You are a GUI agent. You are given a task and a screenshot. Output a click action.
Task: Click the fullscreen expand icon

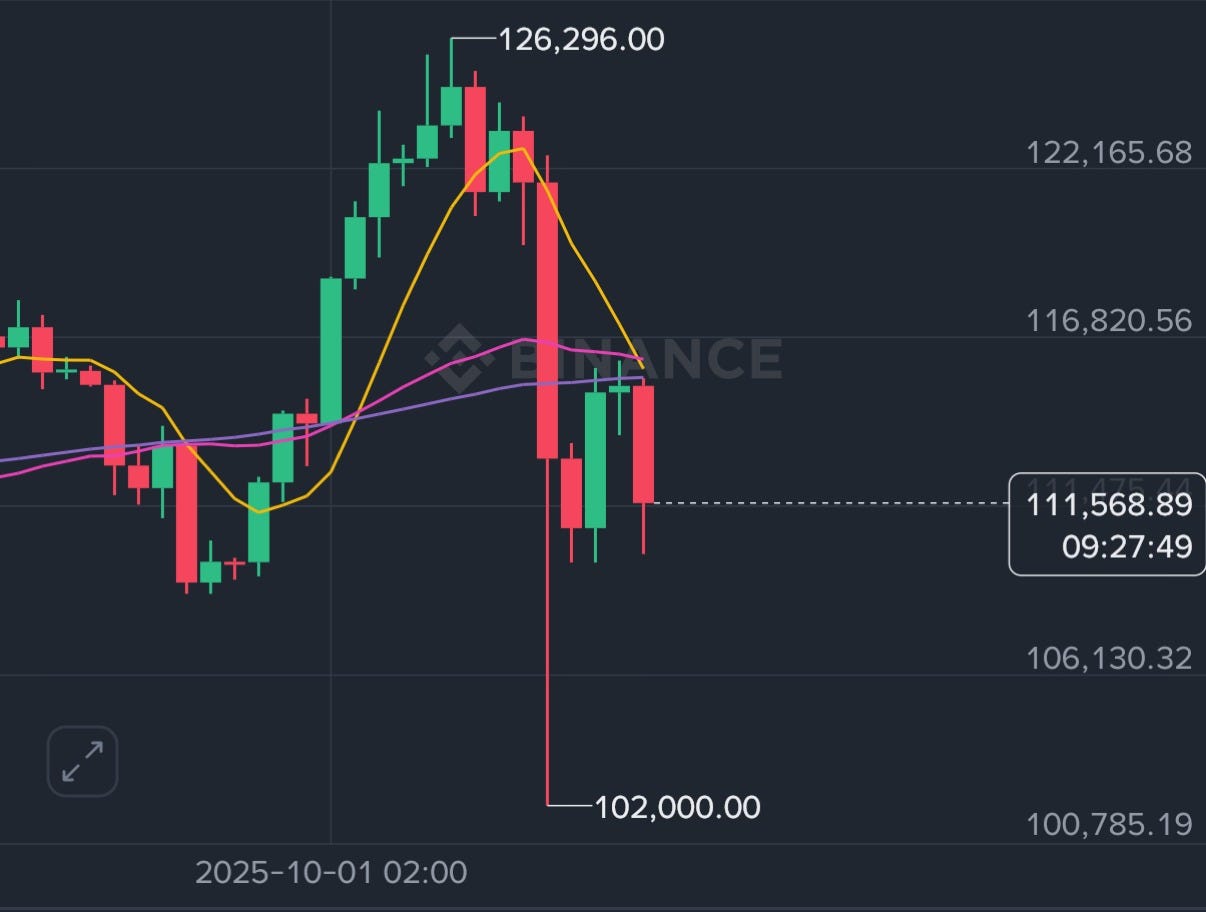[81, 760]
